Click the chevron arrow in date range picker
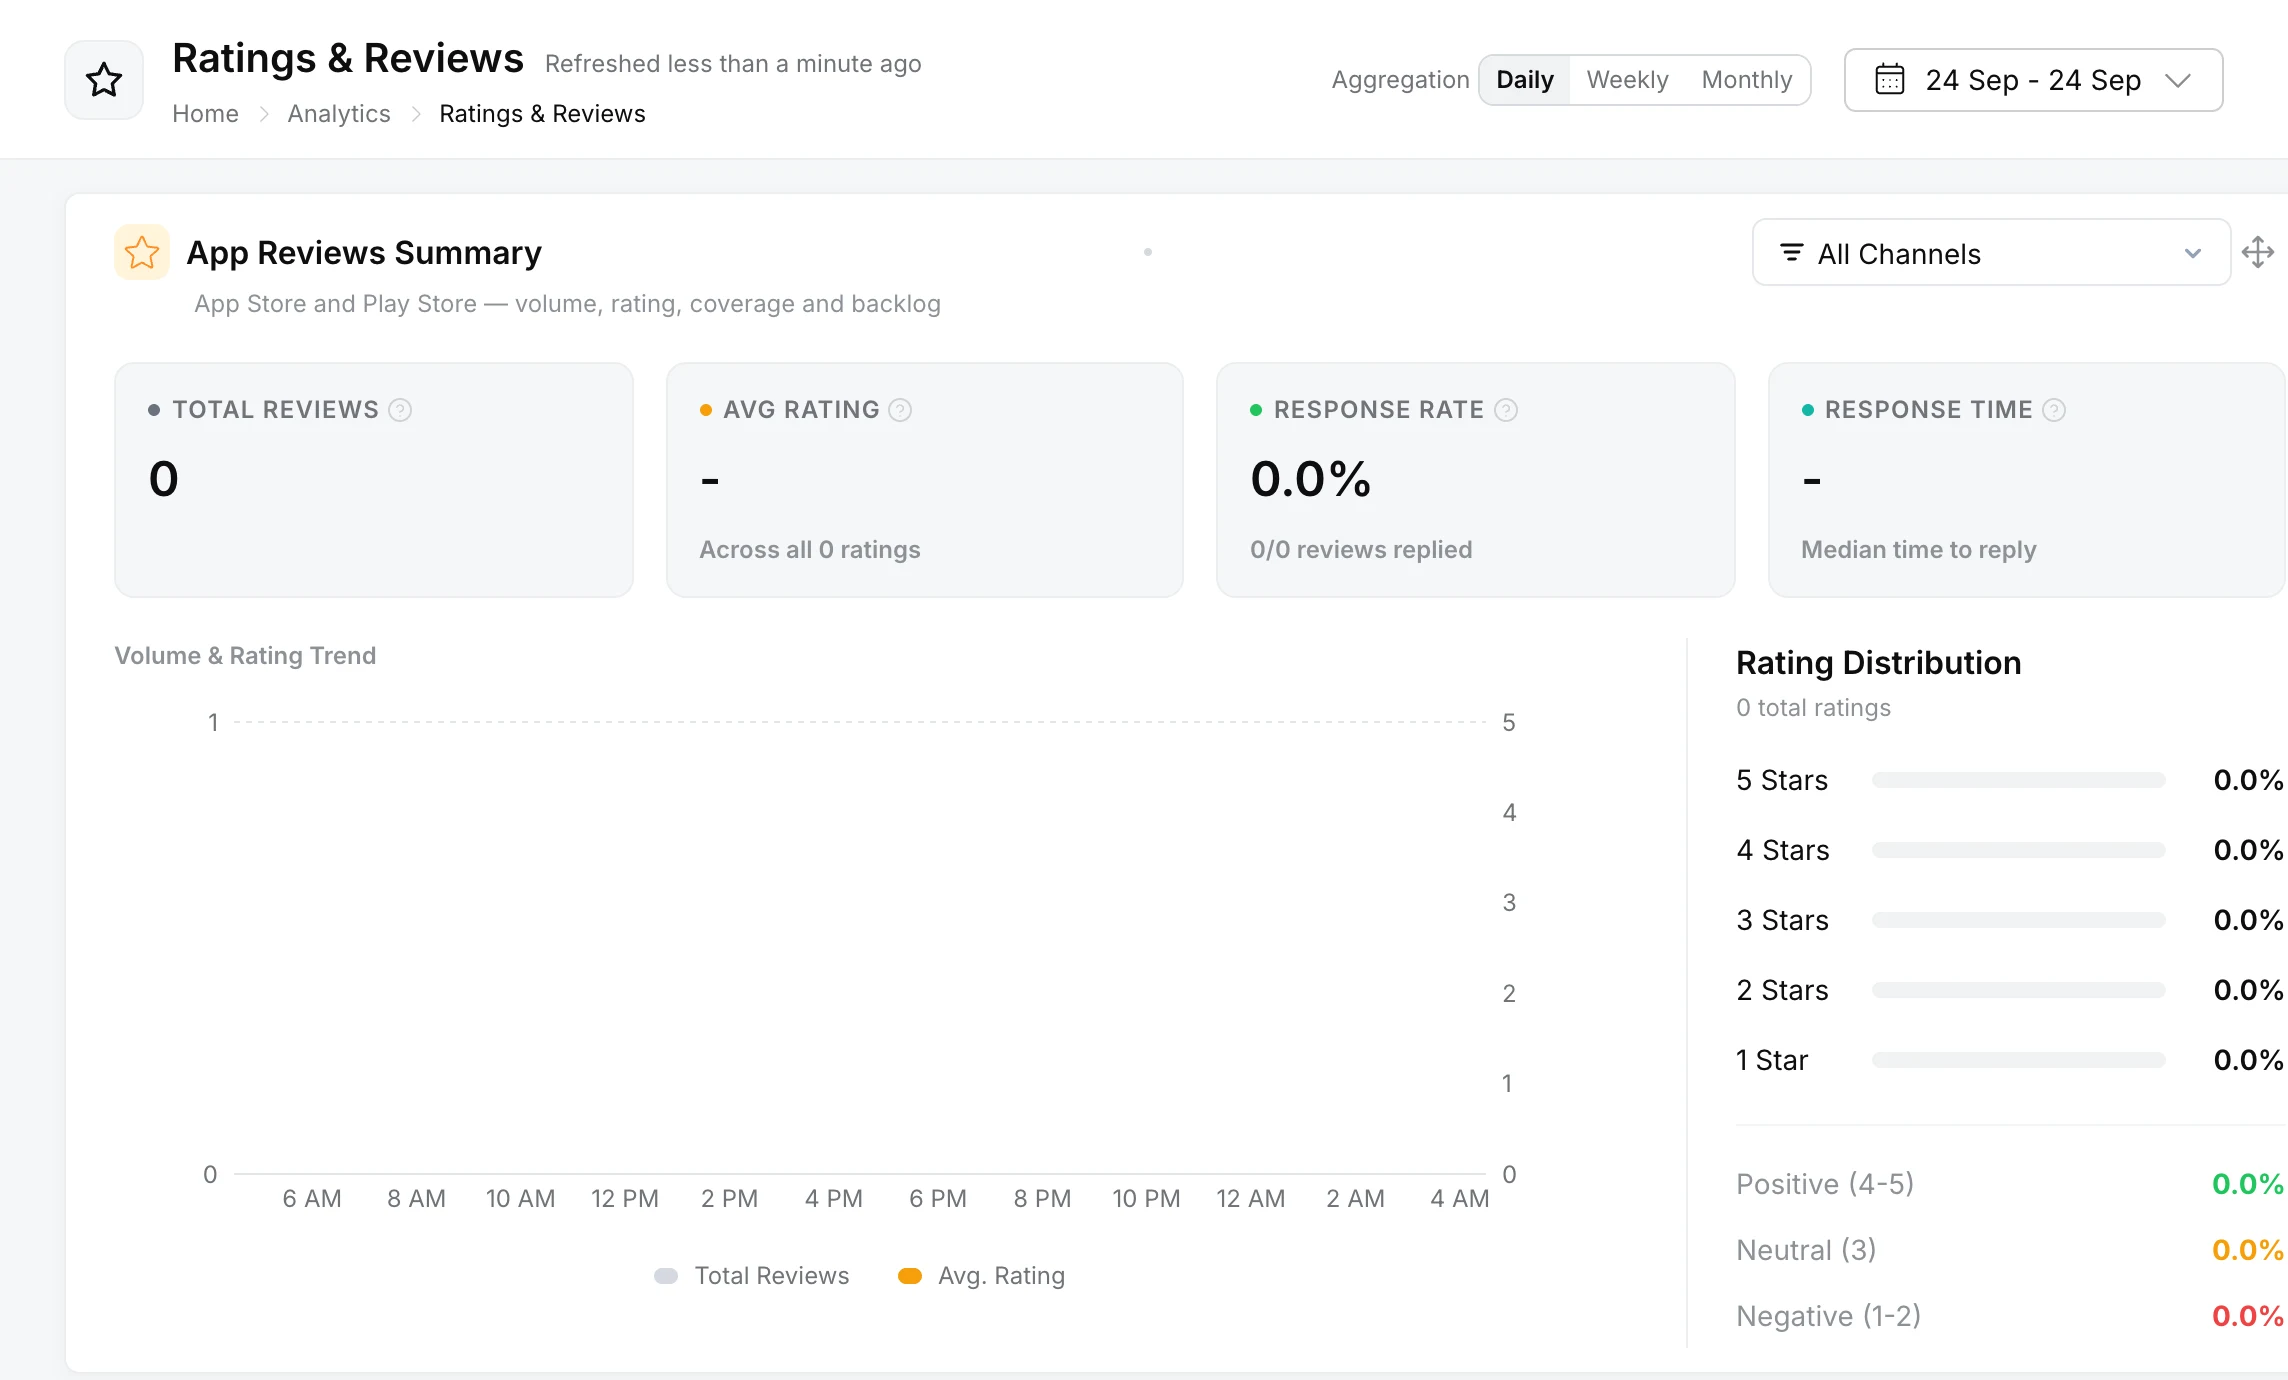2288x1380 pixels. (2178, 80)
